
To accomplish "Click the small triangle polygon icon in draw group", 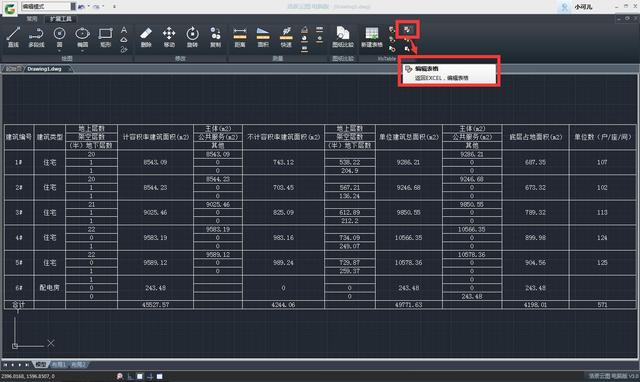I will [x=124, y=40].
